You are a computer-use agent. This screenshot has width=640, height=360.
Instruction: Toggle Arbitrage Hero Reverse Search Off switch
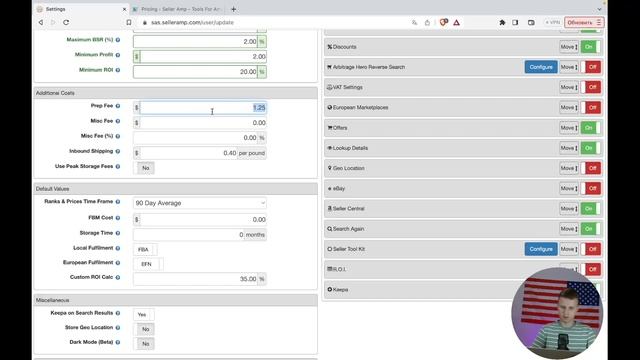[x=591, y=67]
